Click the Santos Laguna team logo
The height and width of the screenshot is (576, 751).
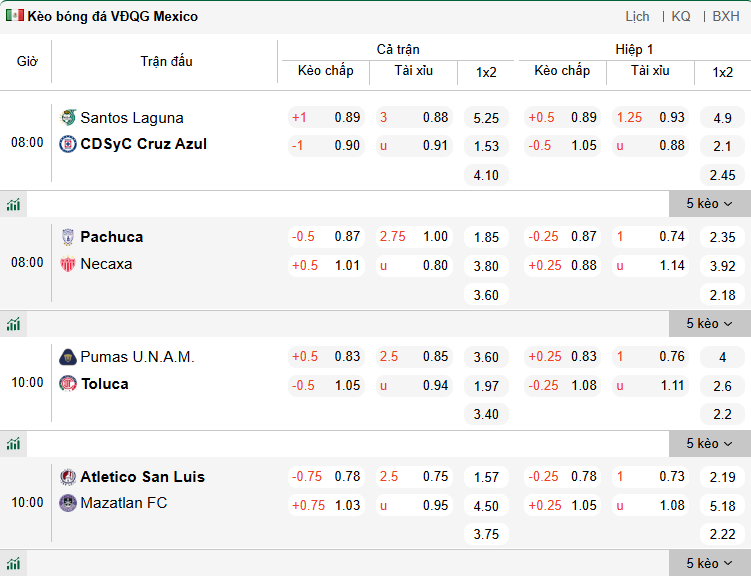point(68,117)
